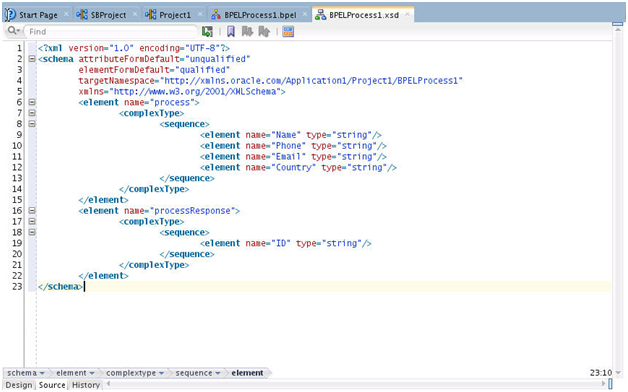Viewport: 628px width, 392px height.
Task: Close the BPELProcess1.xsd tab
Action: point(407,14)
